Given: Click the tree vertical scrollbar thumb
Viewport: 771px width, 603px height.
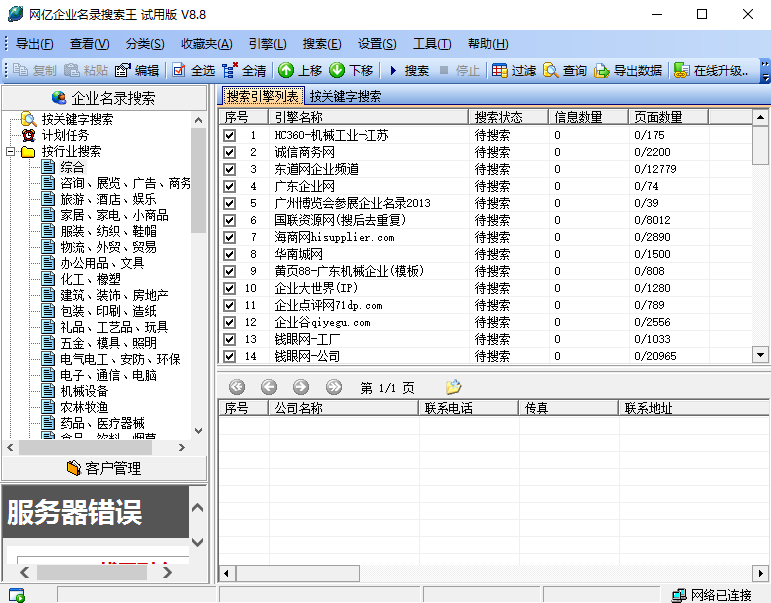Looking at the screenshot, I should click(x=198, y=180).
